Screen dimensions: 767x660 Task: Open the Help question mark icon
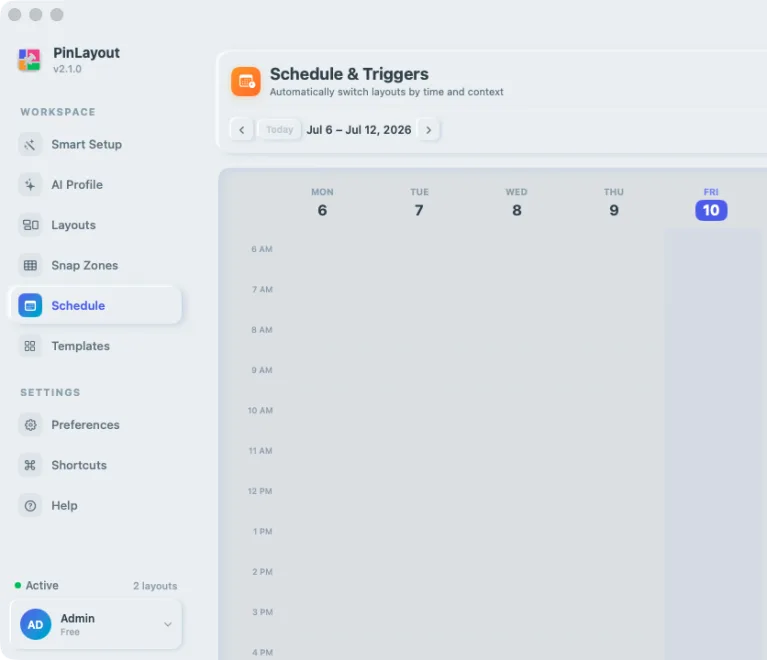point(30,505)
